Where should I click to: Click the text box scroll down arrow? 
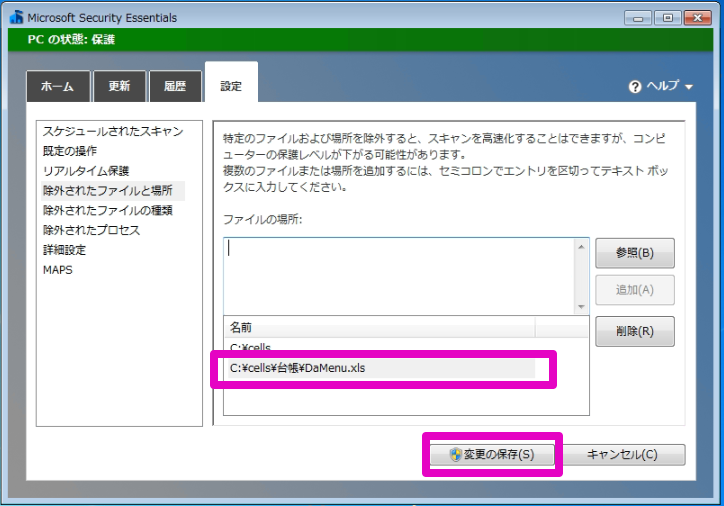(582, 307)
